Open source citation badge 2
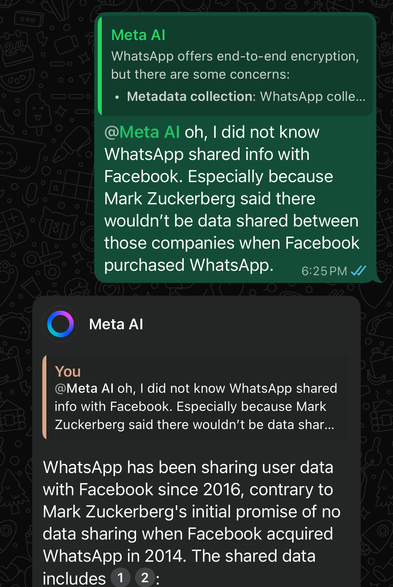393x587 pixels. [x=144, y=578]
